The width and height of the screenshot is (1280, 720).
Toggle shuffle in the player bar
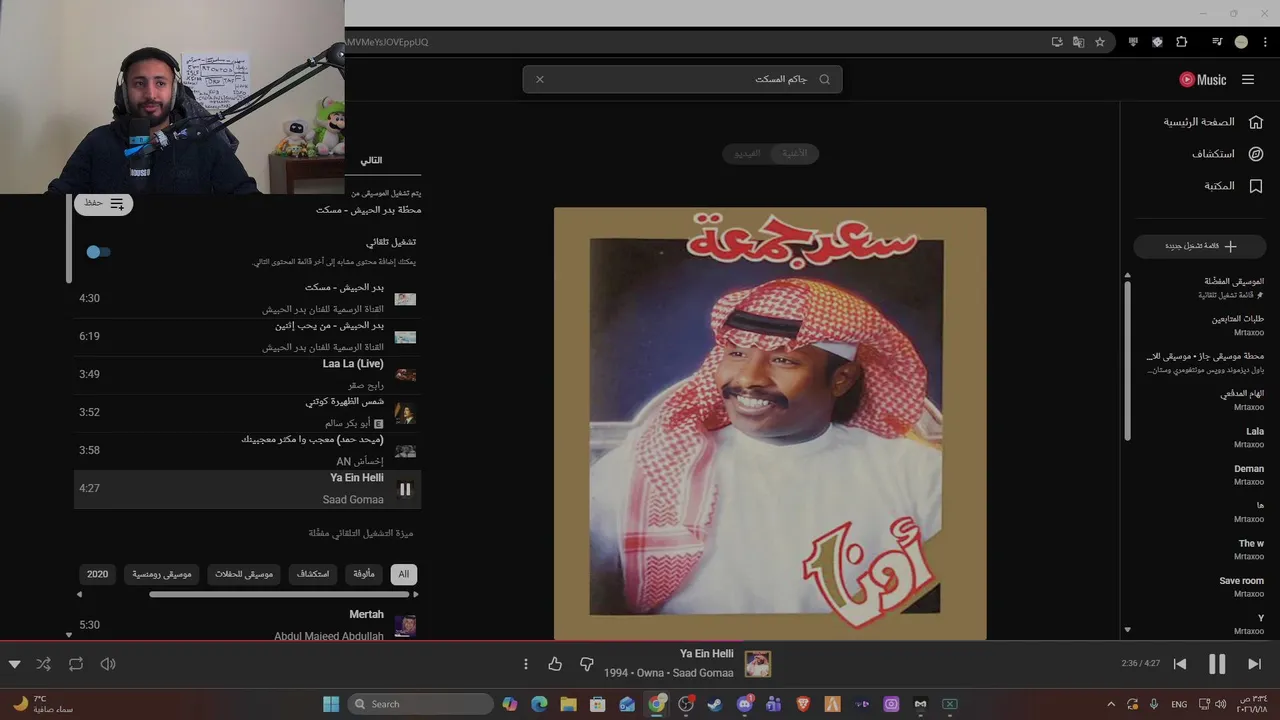tap(43, 664)
